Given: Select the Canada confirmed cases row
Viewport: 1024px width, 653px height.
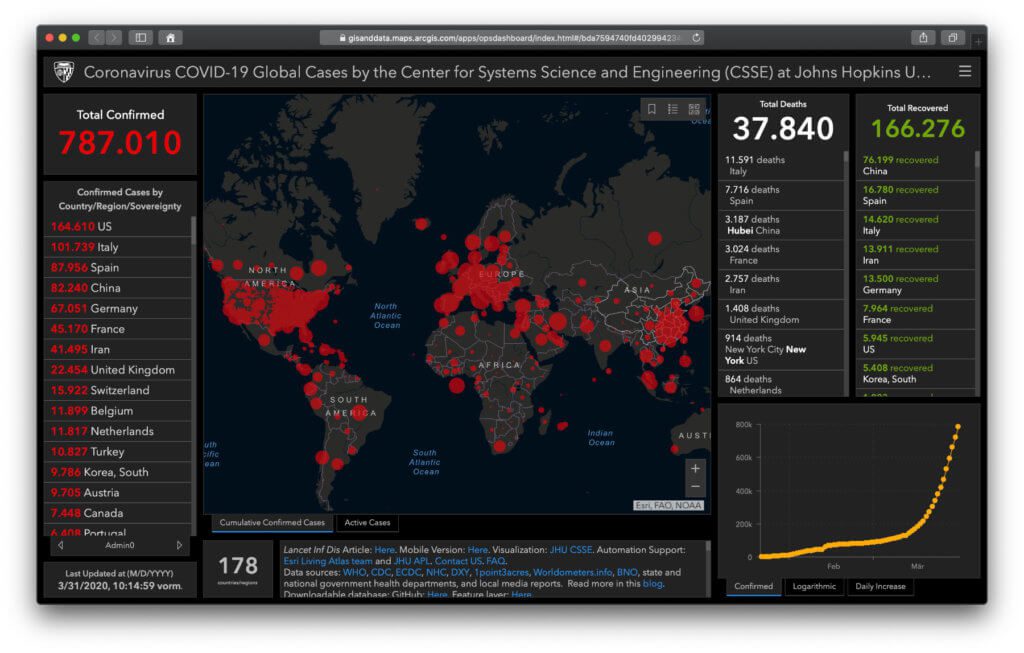Looking at the screenshot, I should 118,513.
